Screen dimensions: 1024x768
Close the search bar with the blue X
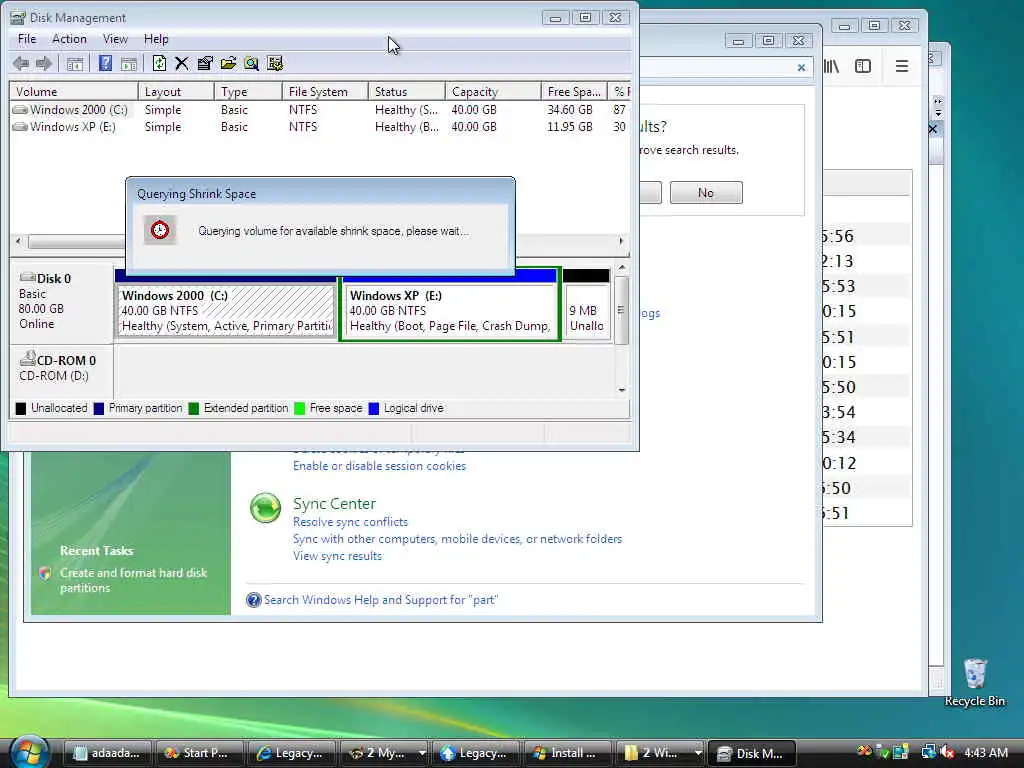click(x=801, y=67)
